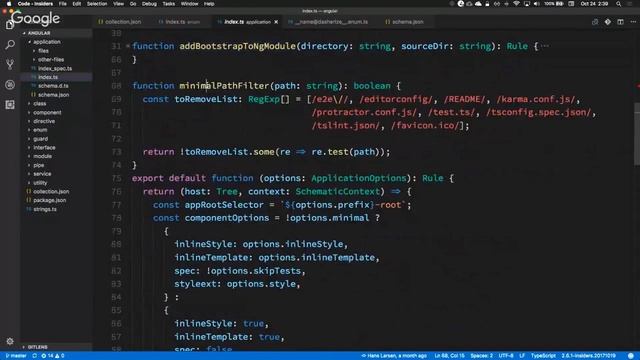
Task: Open the Search view in activity bar
Action: point(10,44)
